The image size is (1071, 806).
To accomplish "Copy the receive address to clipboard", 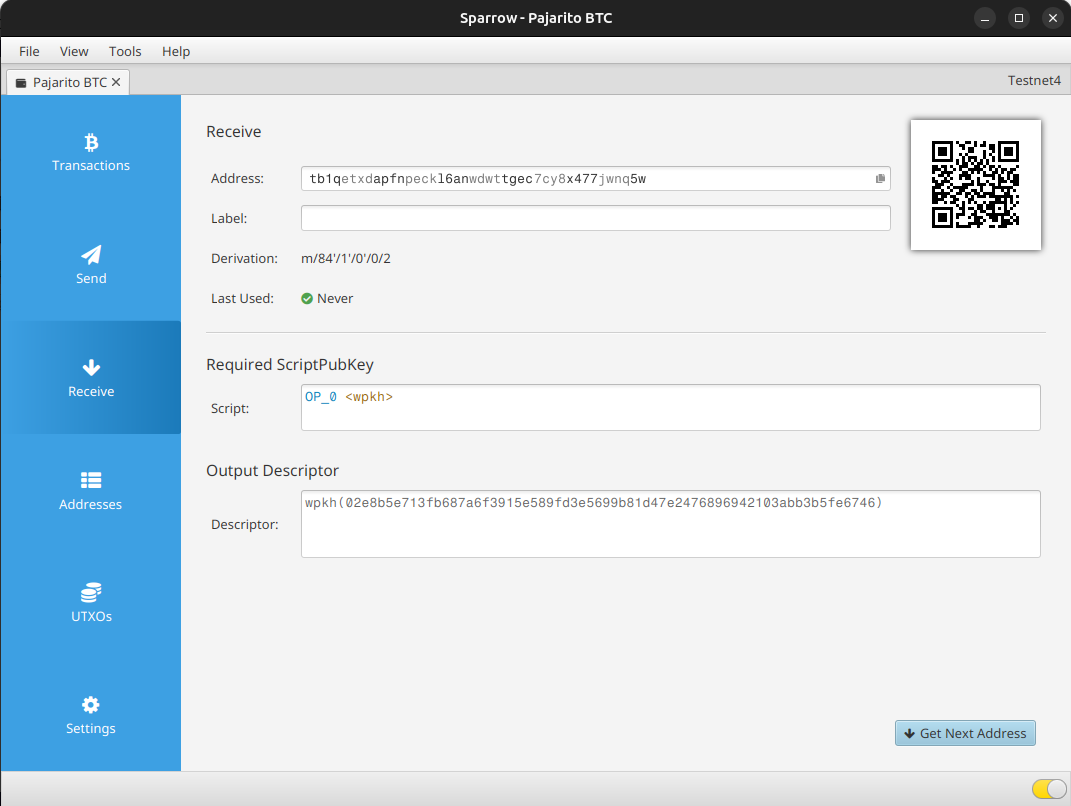I will pos(880,178).
